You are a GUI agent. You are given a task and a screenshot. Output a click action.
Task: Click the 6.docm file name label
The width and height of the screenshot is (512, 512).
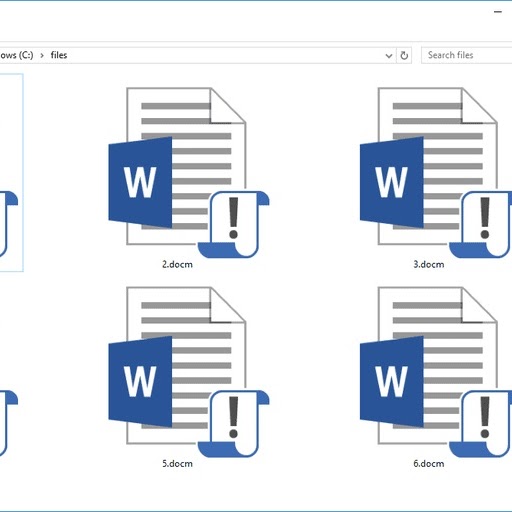[x=429, y=464]
